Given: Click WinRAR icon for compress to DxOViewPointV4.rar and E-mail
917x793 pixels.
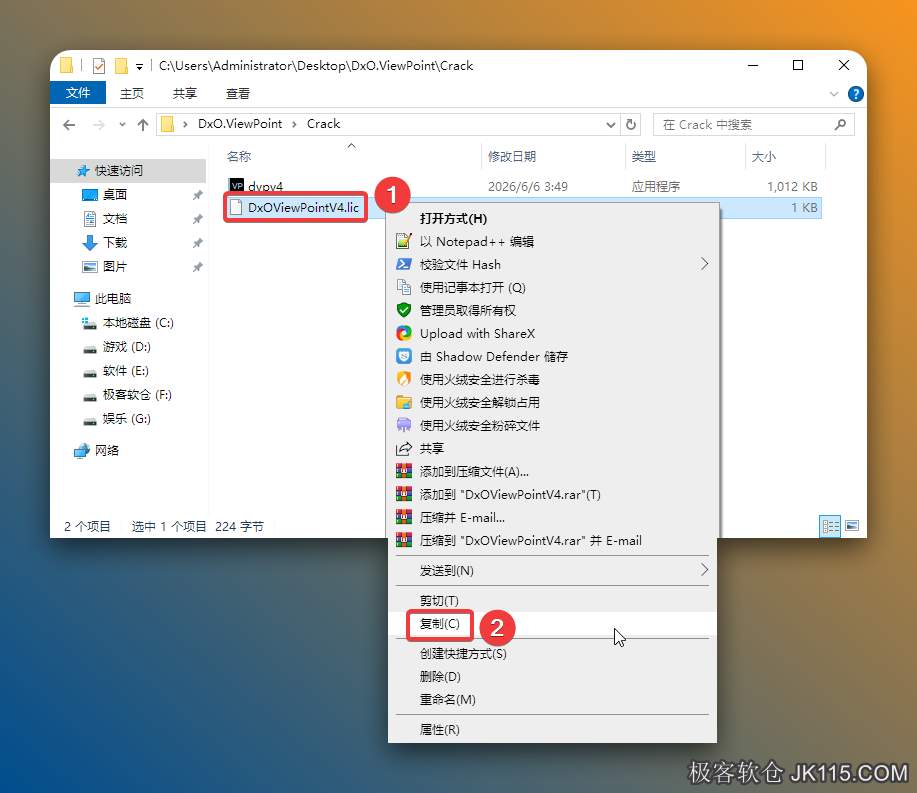Looking at the screenshot, I should click(404, 540).
